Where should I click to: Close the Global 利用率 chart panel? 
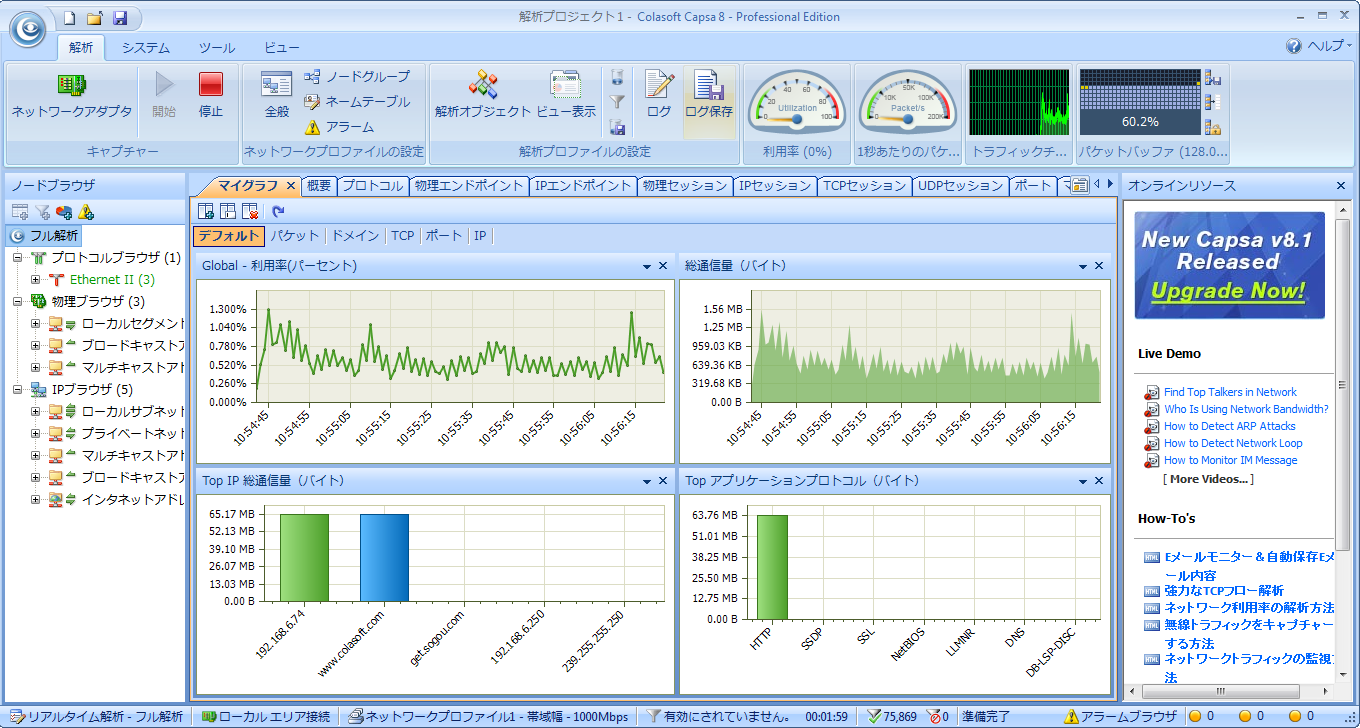pyautogui.click(x=662, y=266)
